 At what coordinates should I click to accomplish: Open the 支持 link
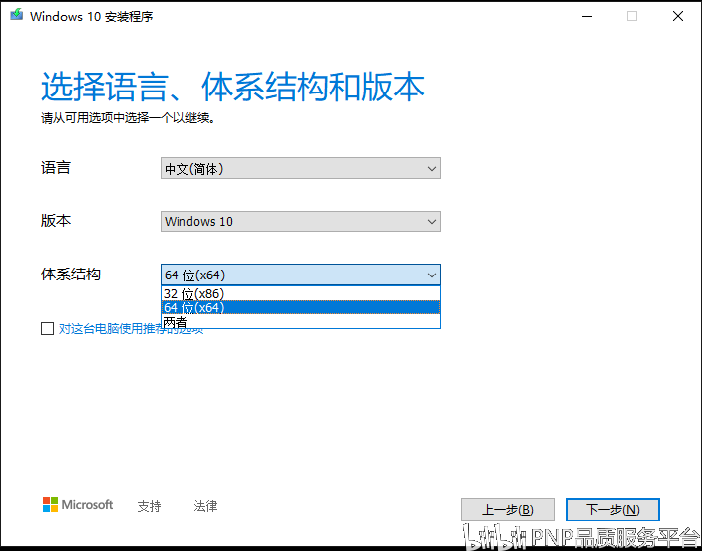click(149, 506)
